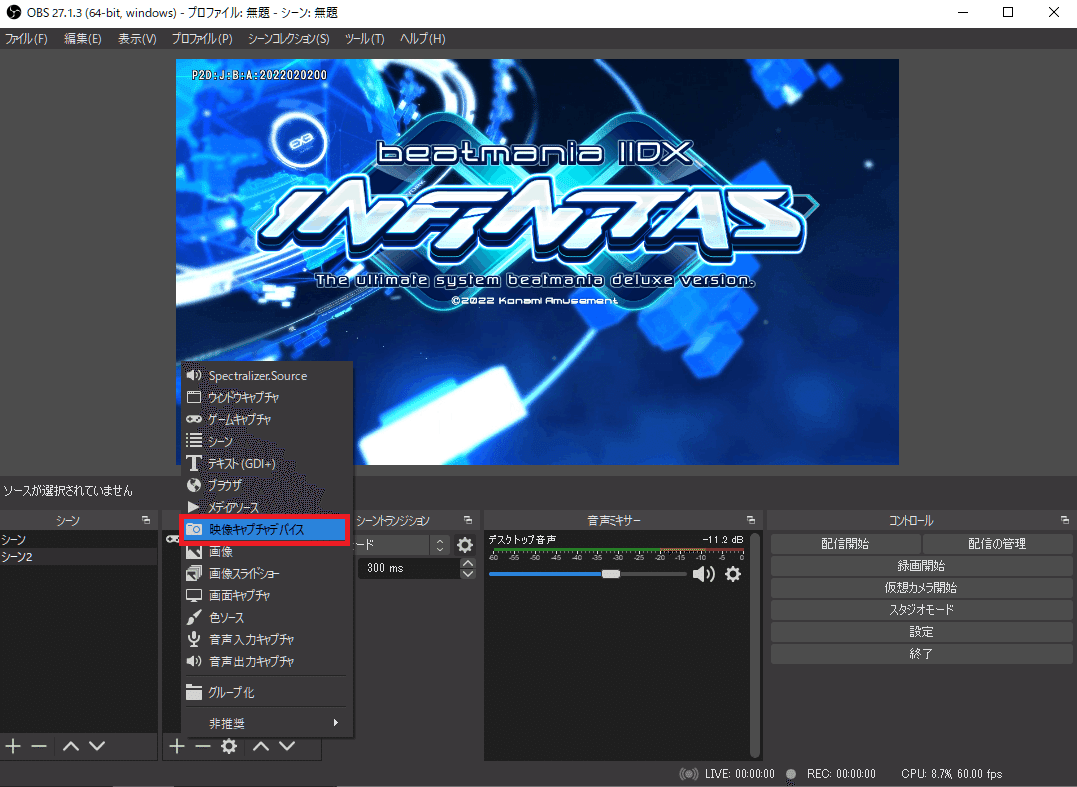
Task: Open the ヘルプ(H) menu
Action: [422, 38]
